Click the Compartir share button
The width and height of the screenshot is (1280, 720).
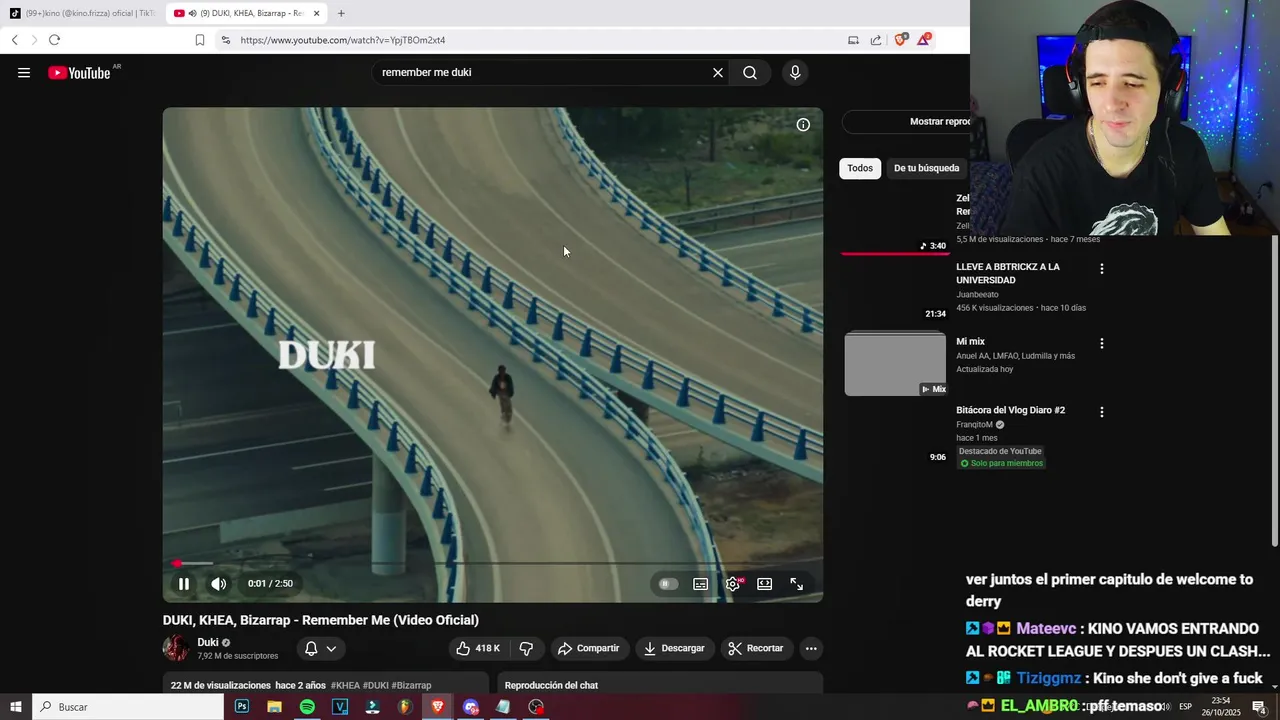tap(589, 648)
